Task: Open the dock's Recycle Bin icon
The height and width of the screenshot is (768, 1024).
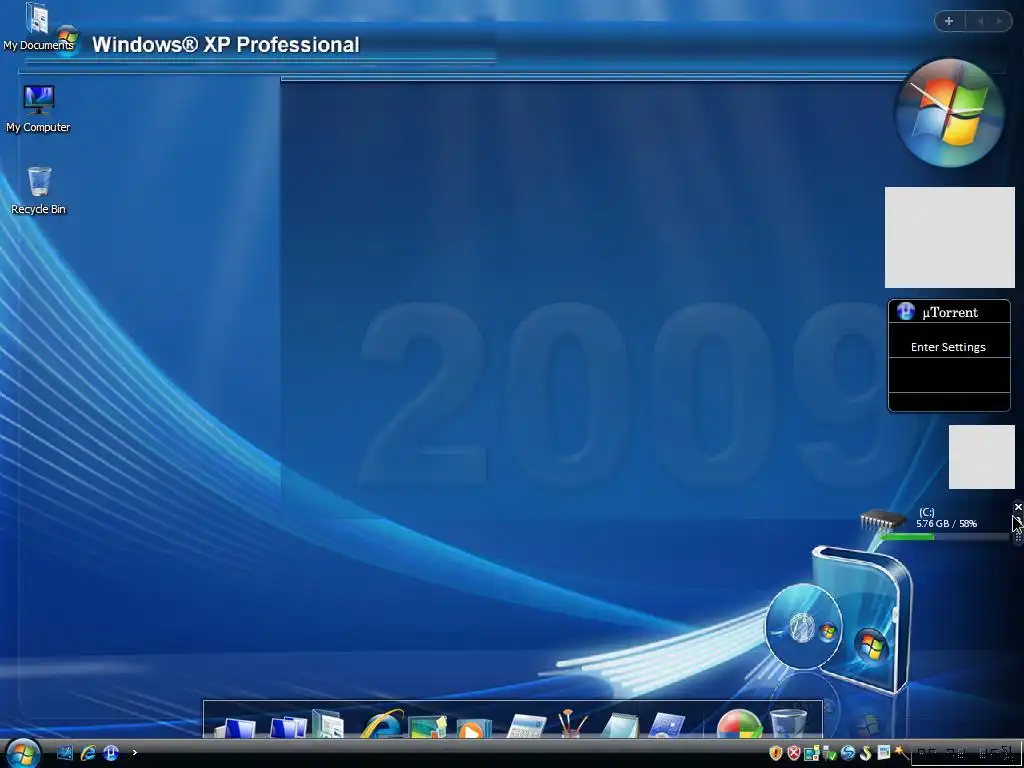Action: 789,724
